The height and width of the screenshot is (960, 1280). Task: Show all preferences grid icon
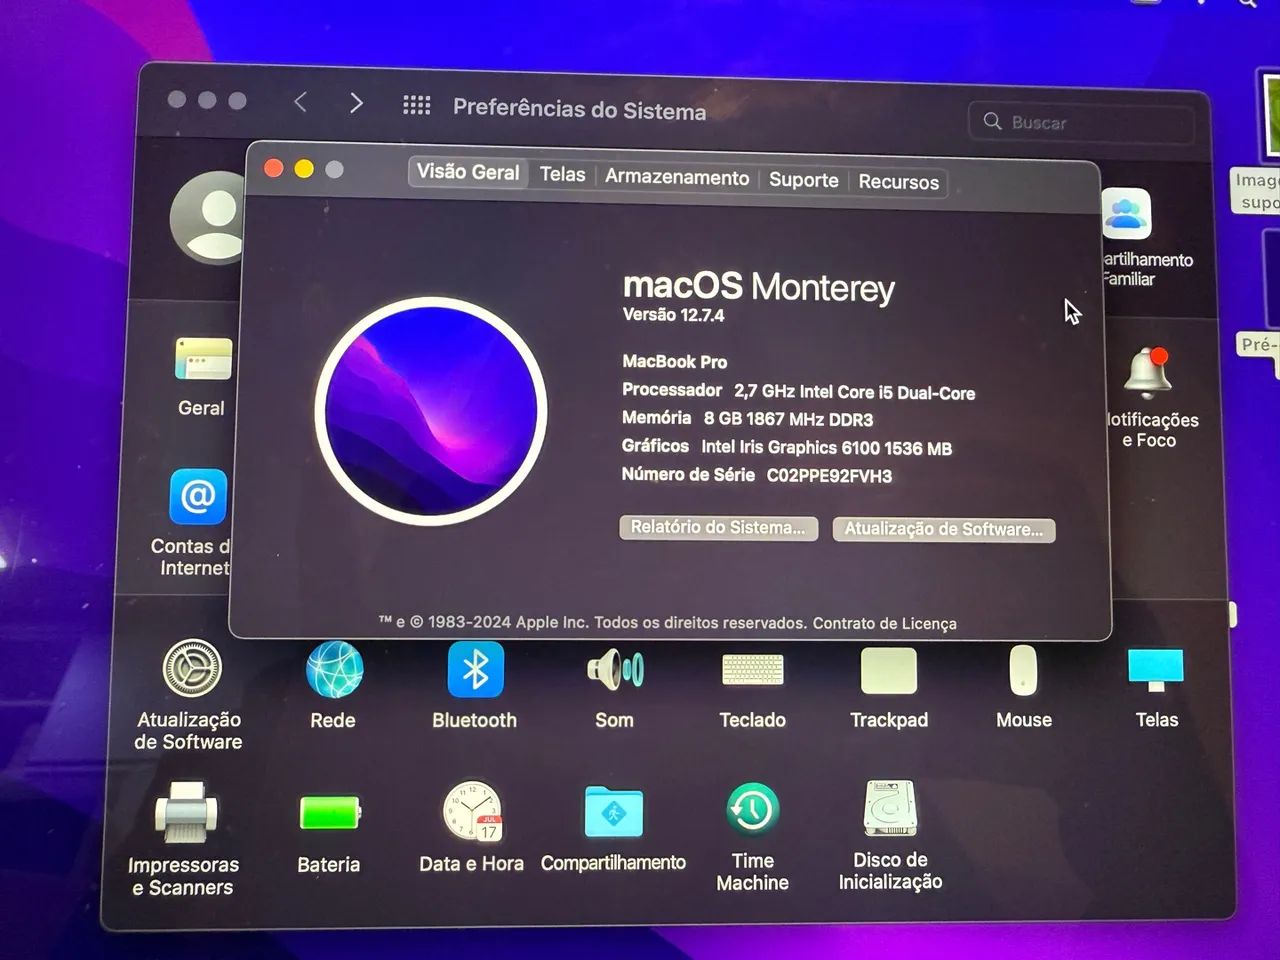pyautogui.click(x=417, y=105)
